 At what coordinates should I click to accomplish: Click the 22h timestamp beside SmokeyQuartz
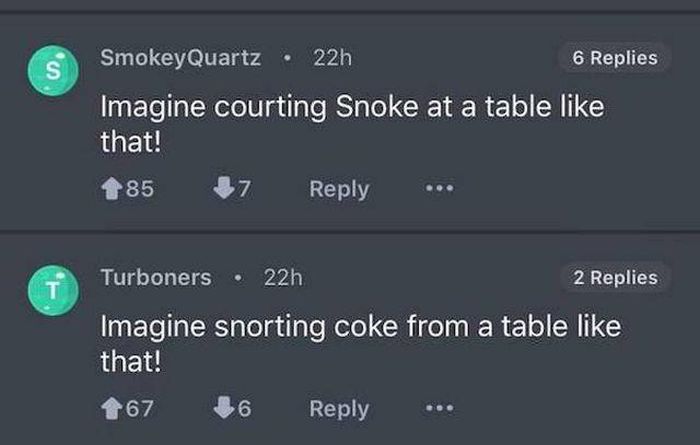pyautogui.click(x=332, y=58)
